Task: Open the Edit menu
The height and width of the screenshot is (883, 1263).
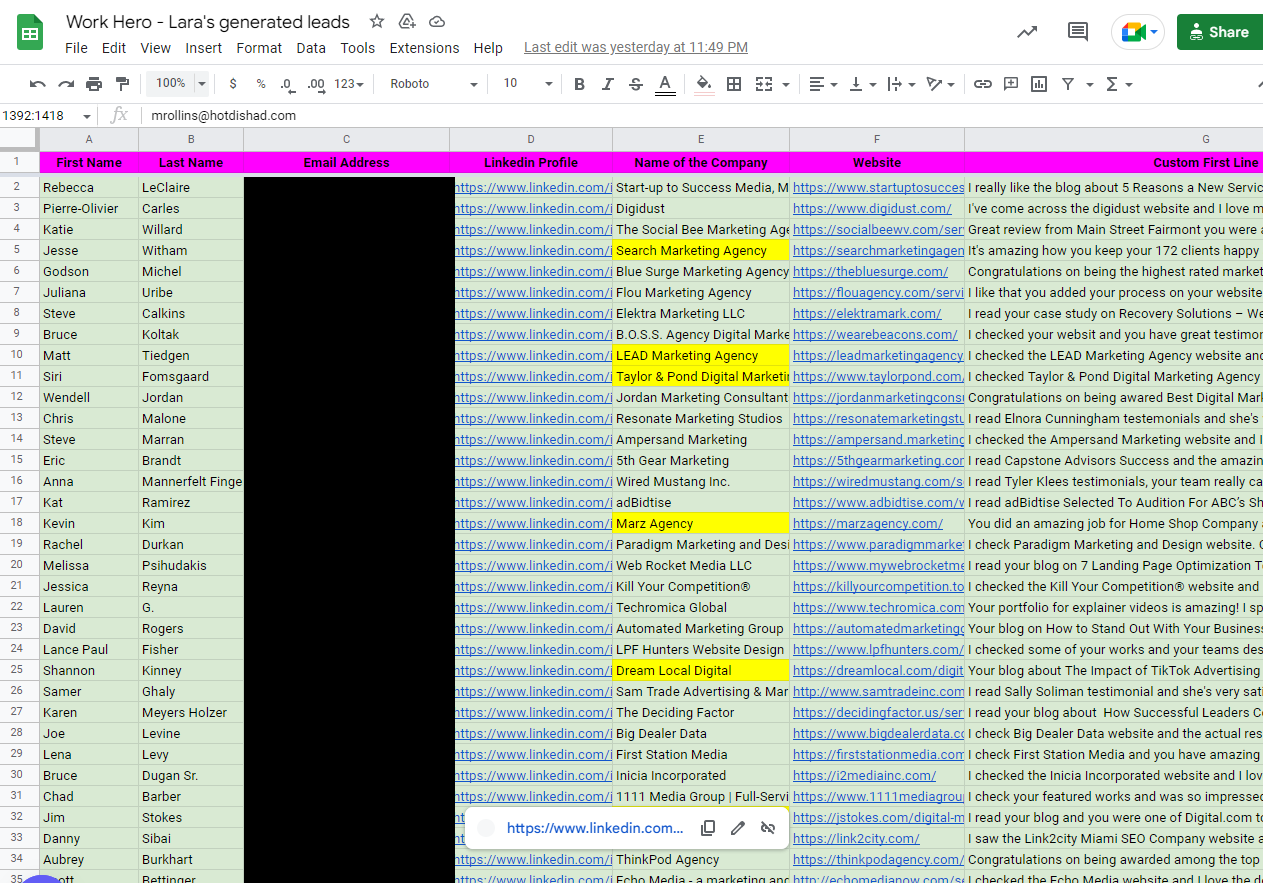Action: [114, 48]
